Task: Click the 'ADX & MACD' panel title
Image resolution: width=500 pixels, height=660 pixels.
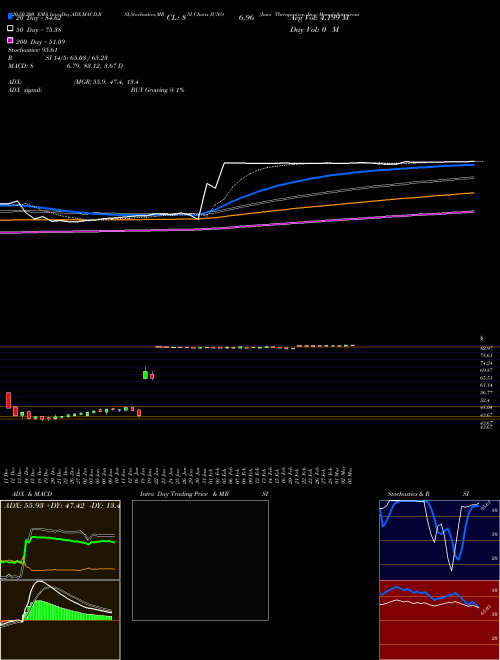Action: [32, 494]
